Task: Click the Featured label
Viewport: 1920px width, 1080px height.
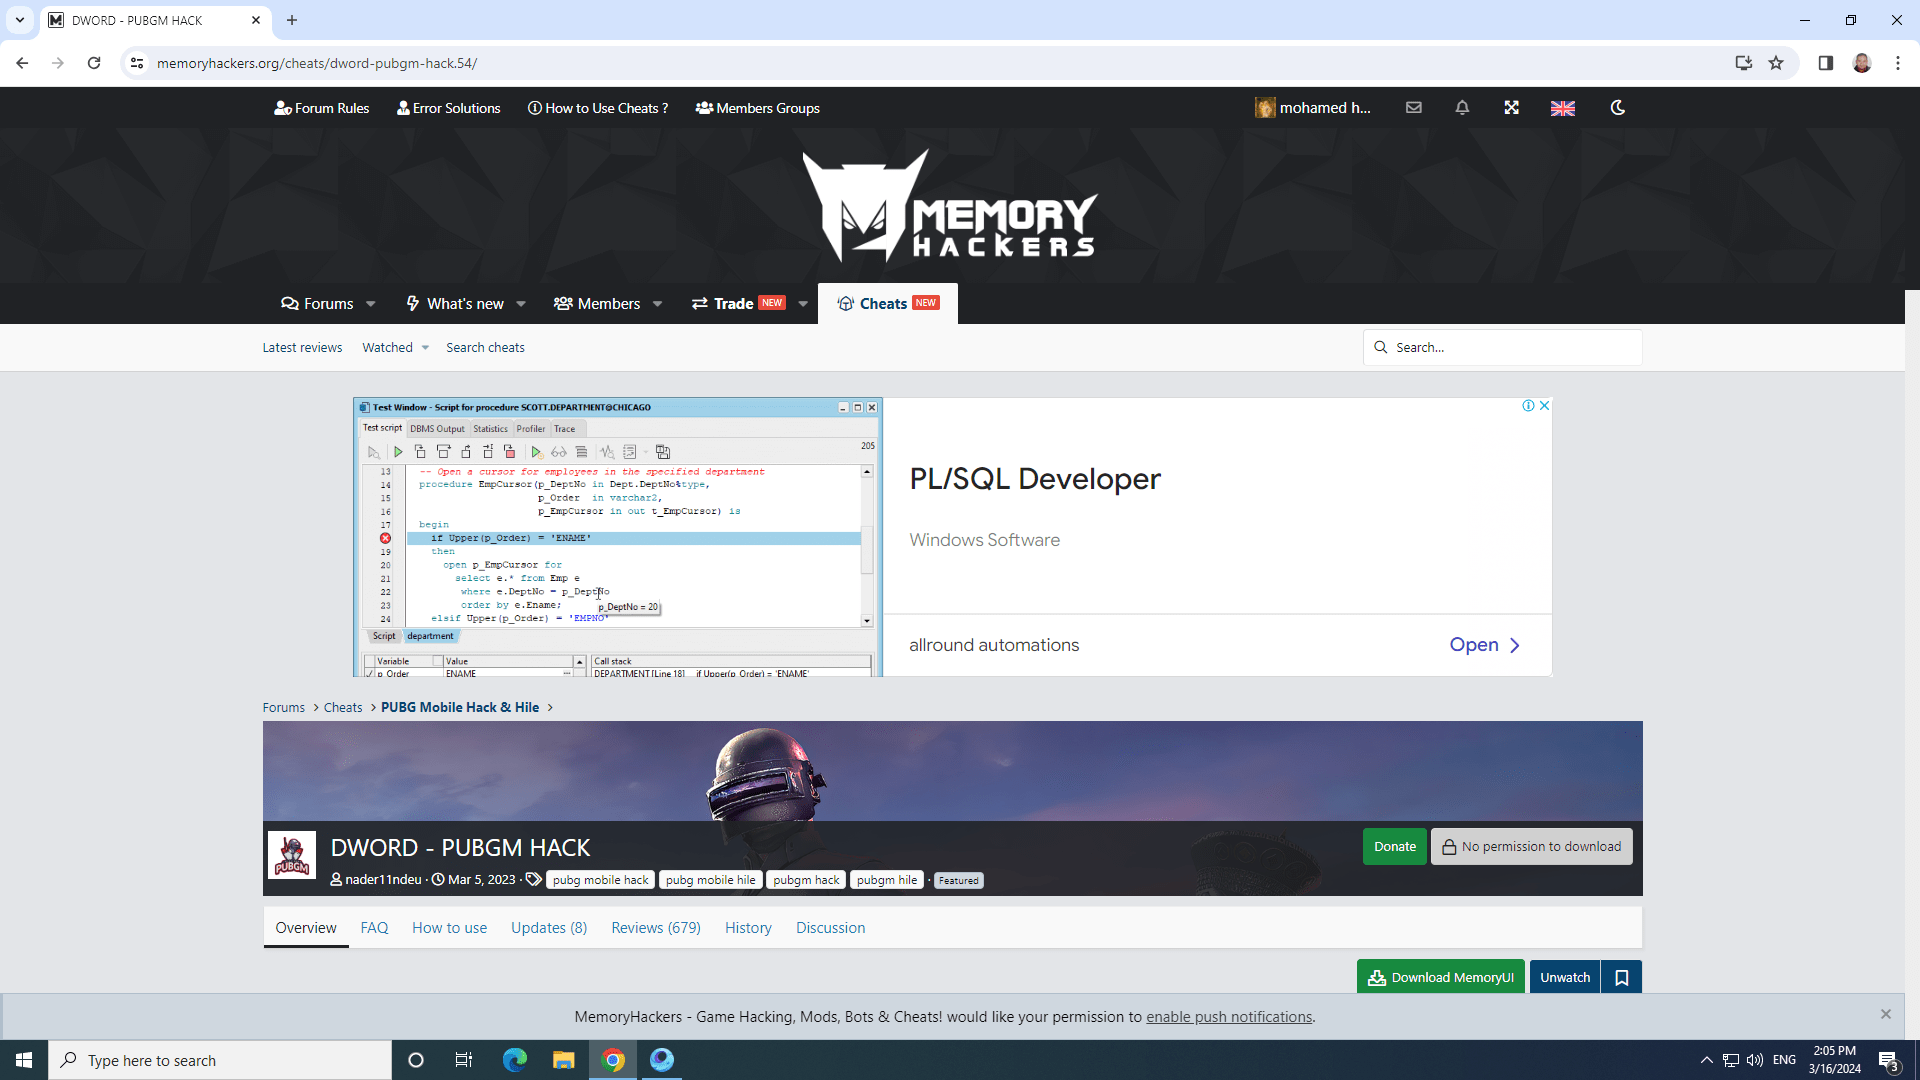Action: click(x=958, y=881)
